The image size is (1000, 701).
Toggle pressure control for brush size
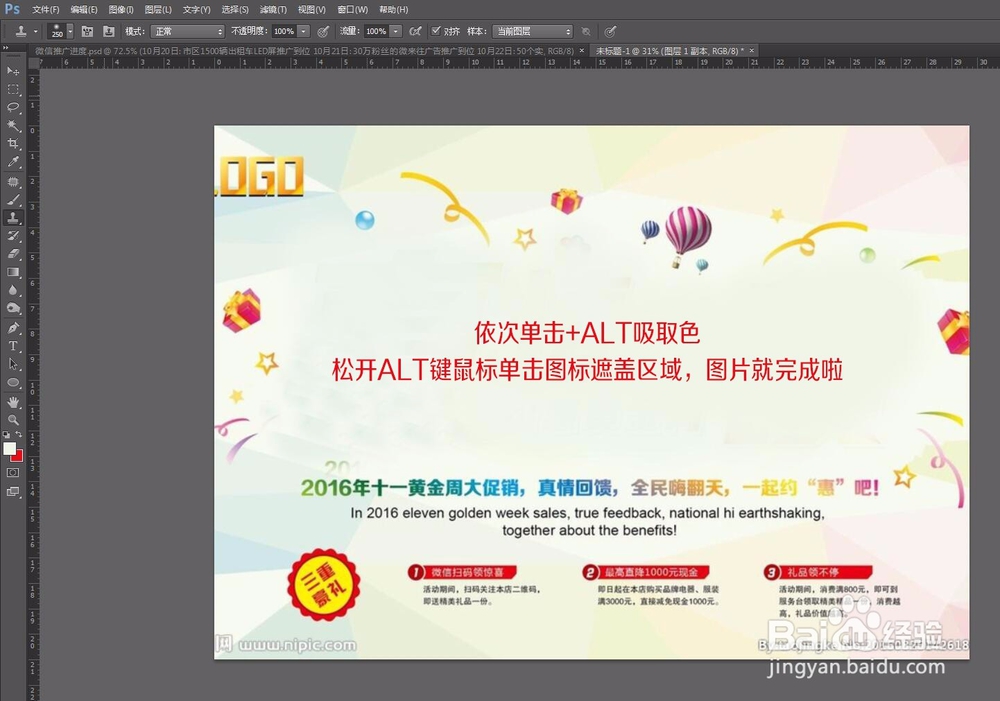pyautogui.click(x=610, y=31)
